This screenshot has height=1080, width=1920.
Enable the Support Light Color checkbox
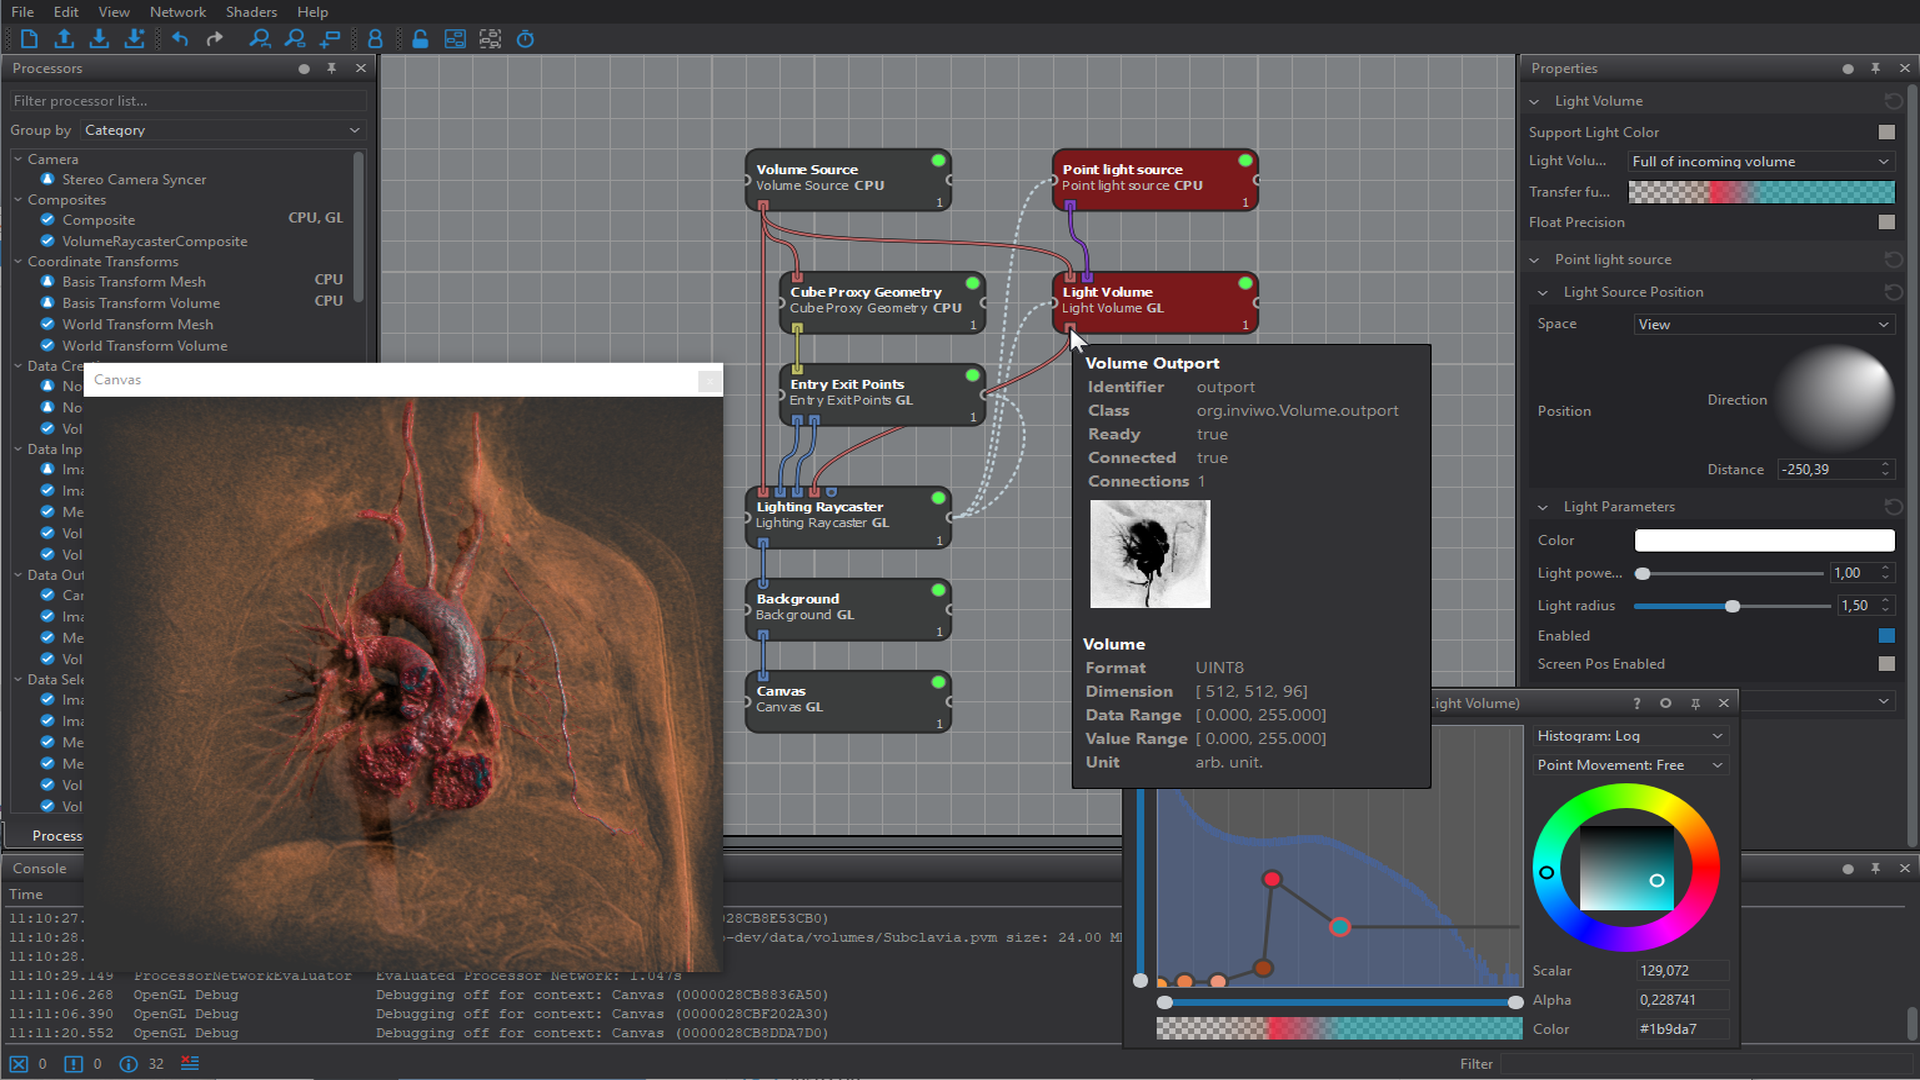pos(1886,132)
